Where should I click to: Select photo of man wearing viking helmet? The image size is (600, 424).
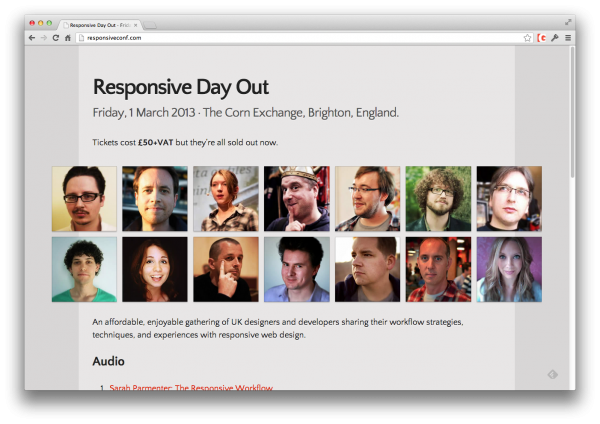point(297,199)
